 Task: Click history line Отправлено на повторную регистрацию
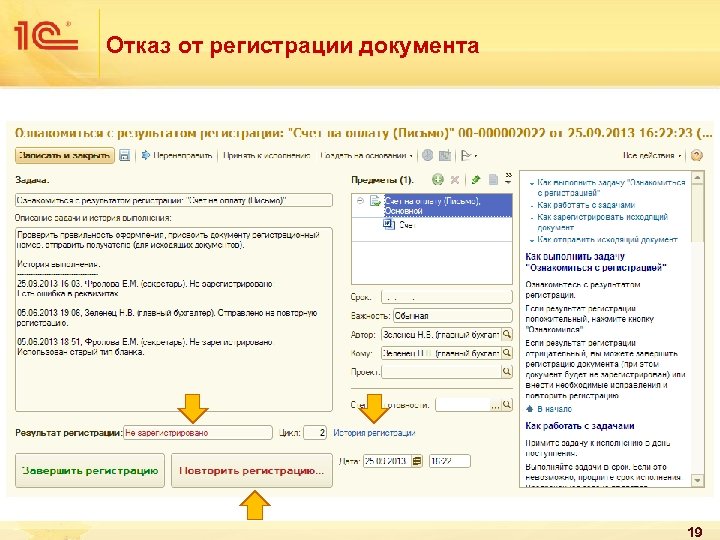pos(167,318)
